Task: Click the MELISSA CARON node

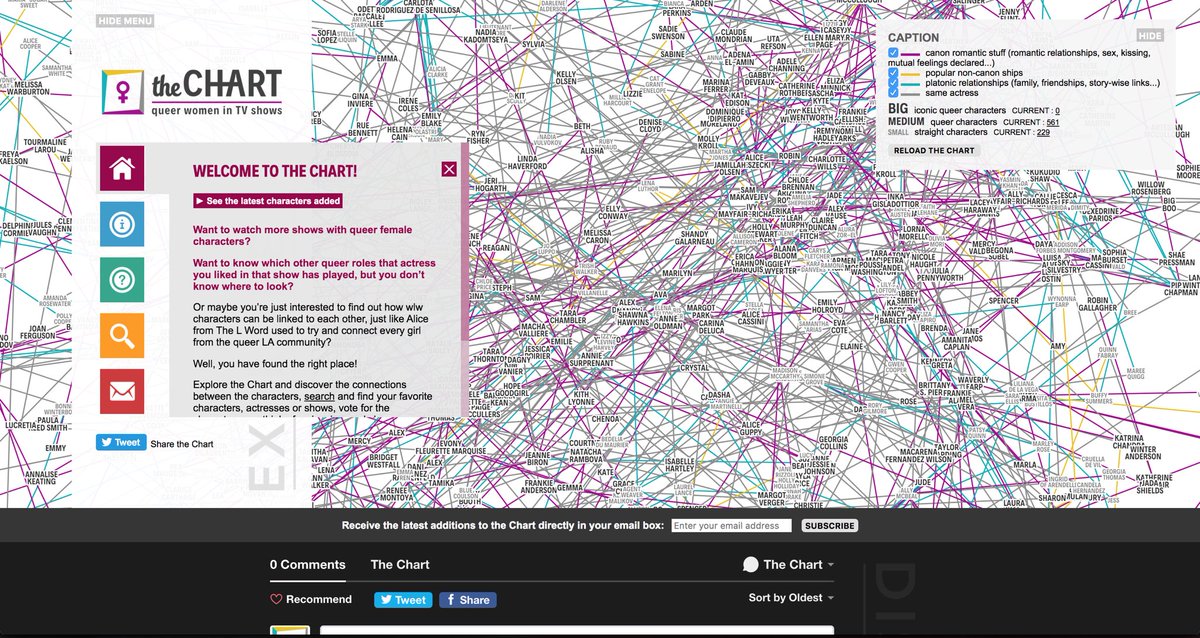Action: pyautogui.click(x=597, y=235)
